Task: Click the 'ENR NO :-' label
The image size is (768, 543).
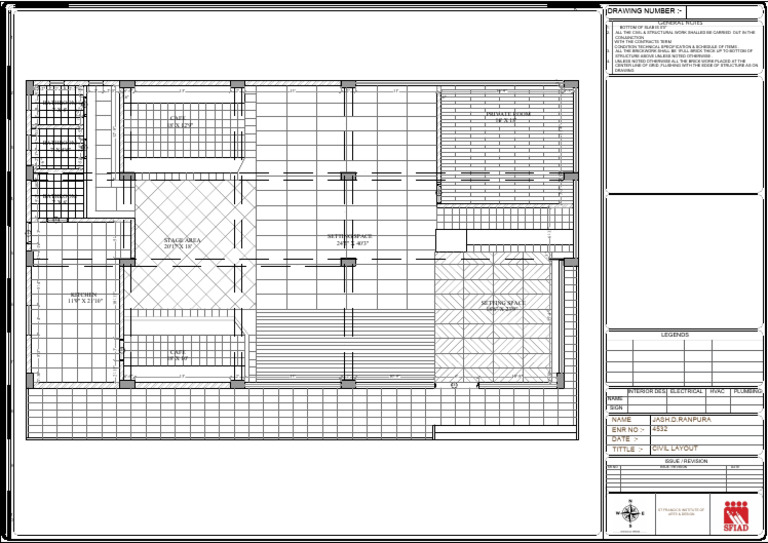Action: (628, 430)
